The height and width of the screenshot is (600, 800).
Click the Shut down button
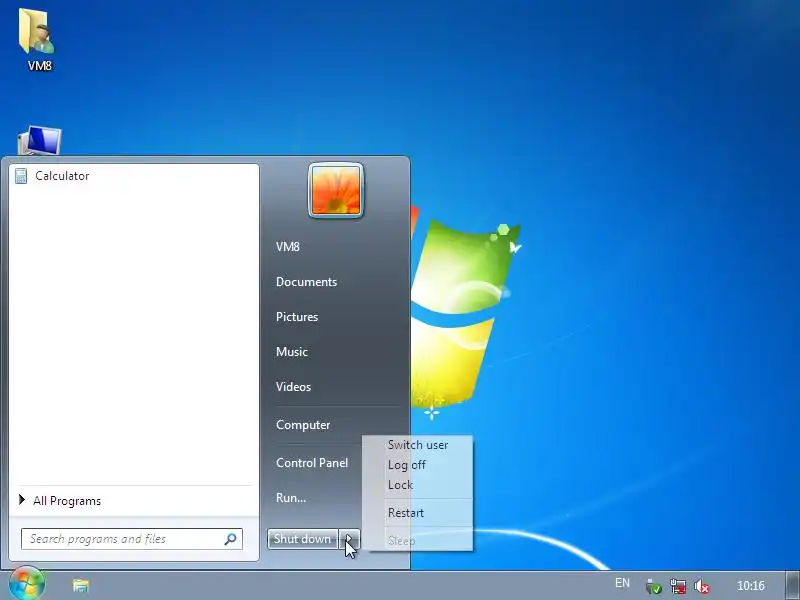pos(303,539)
